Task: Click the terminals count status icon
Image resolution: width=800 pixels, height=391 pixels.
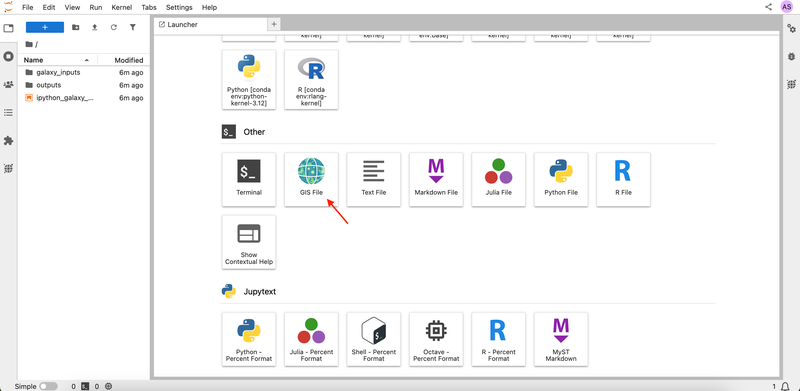Action: pos(86,386)
